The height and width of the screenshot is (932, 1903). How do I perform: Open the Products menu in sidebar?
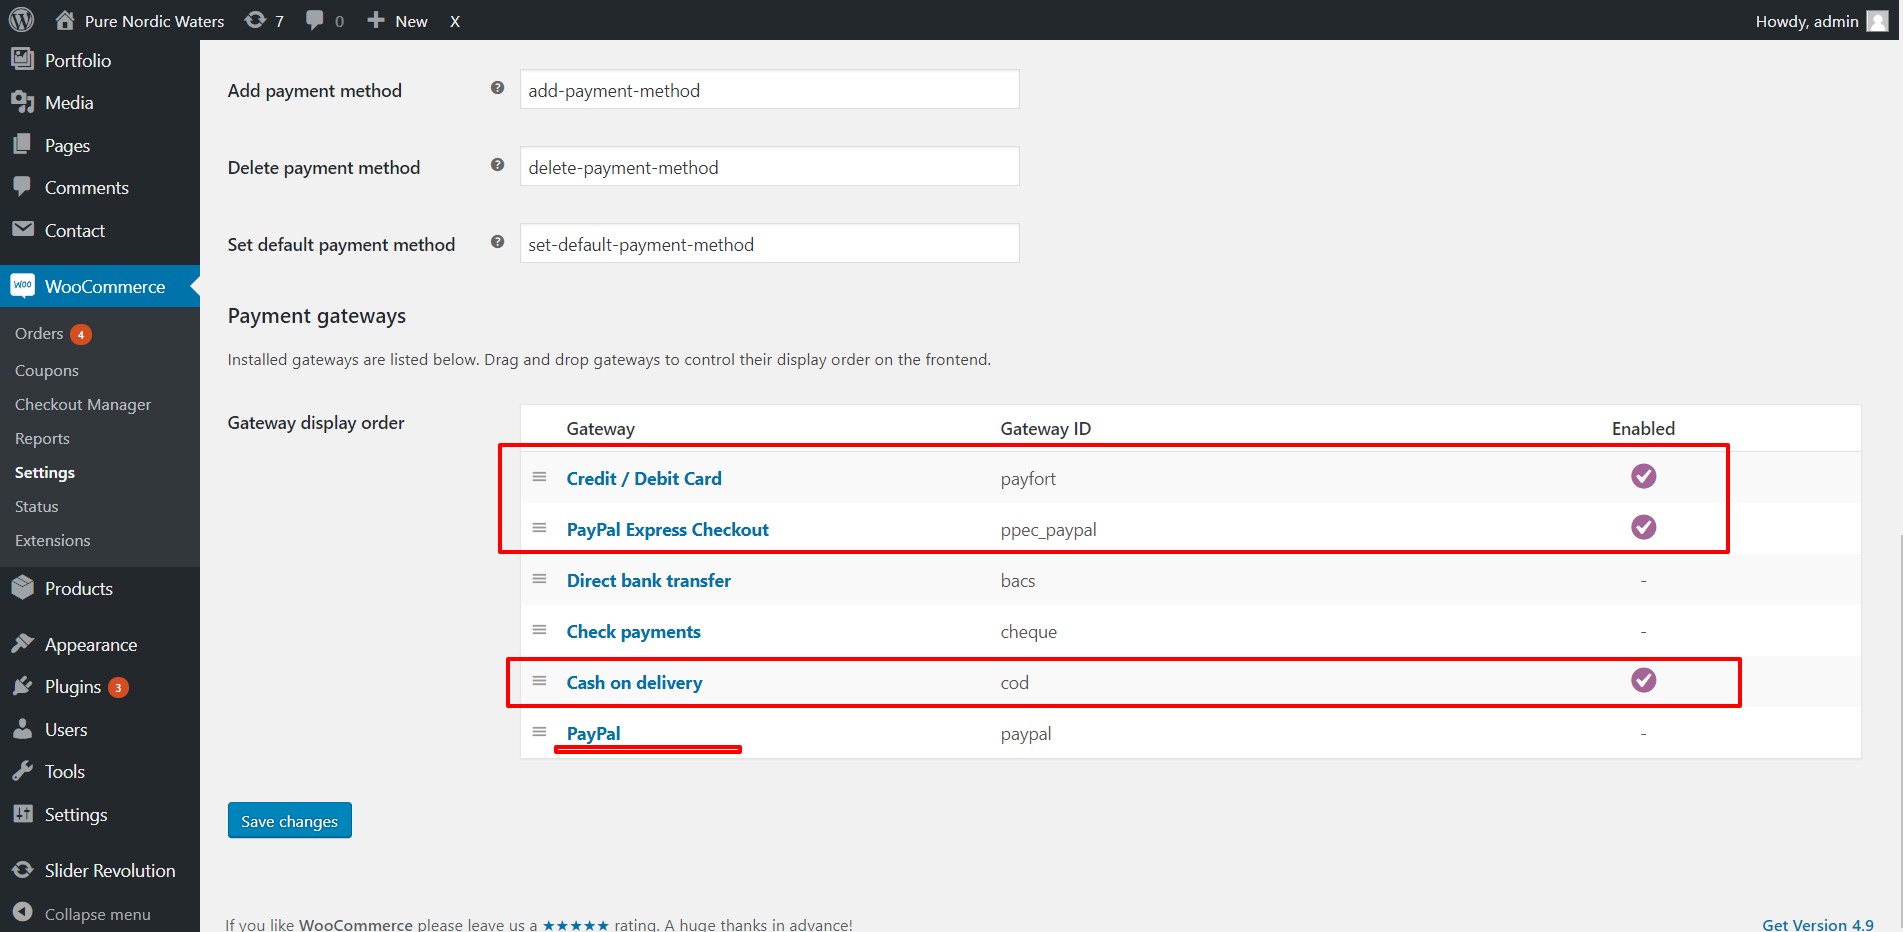pos(78,589)
